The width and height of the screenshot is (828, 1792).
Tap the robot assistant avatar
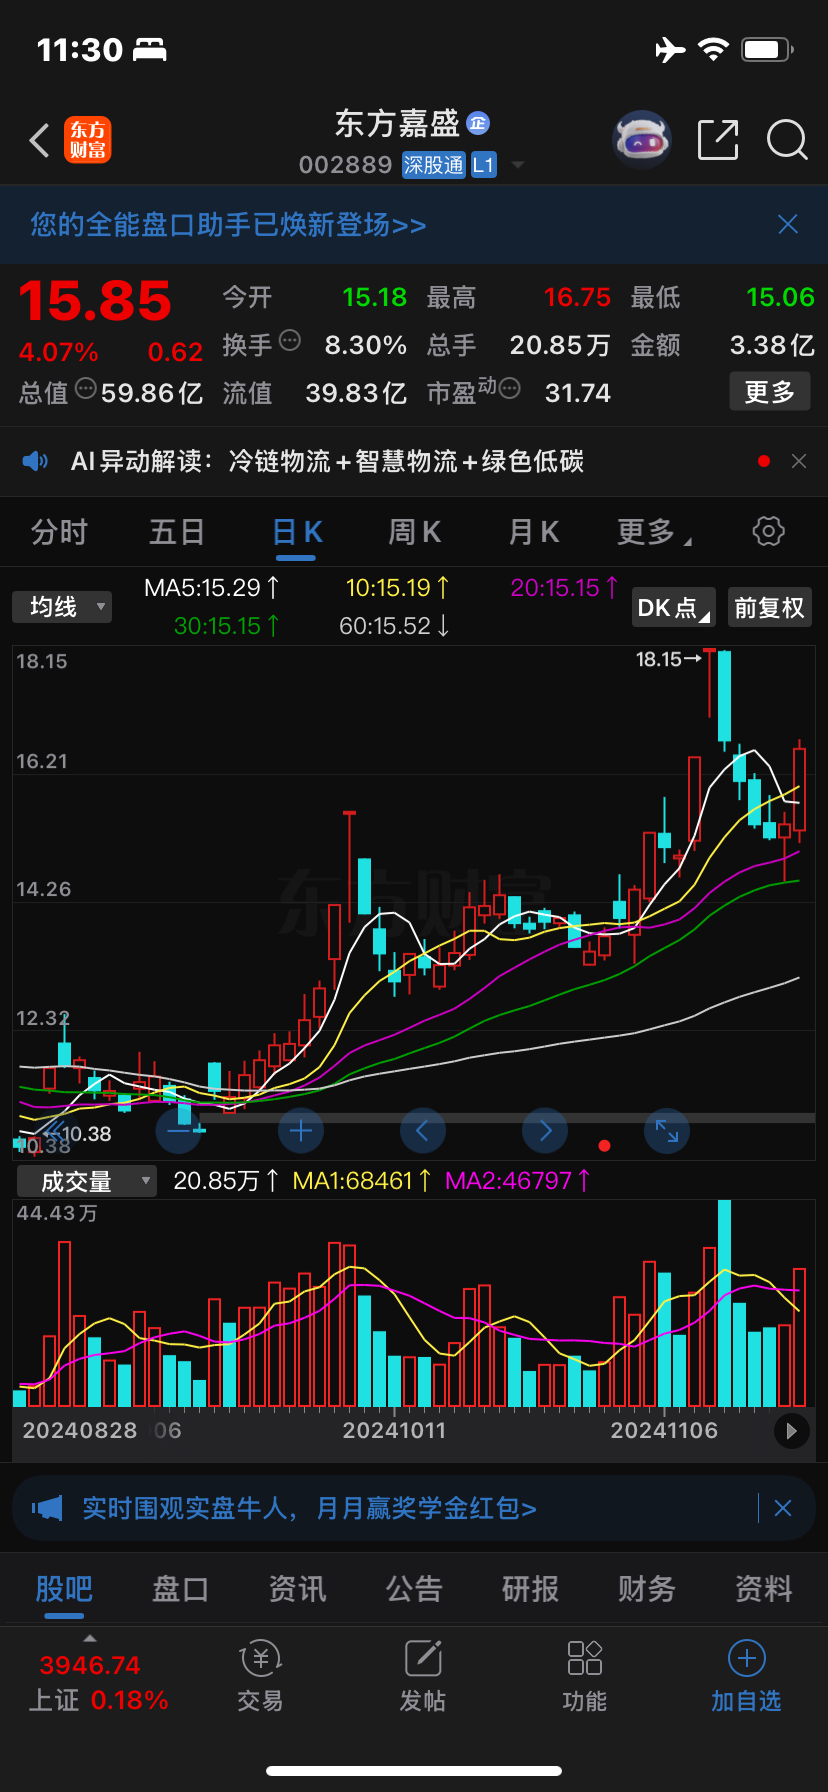coord(641,140)
